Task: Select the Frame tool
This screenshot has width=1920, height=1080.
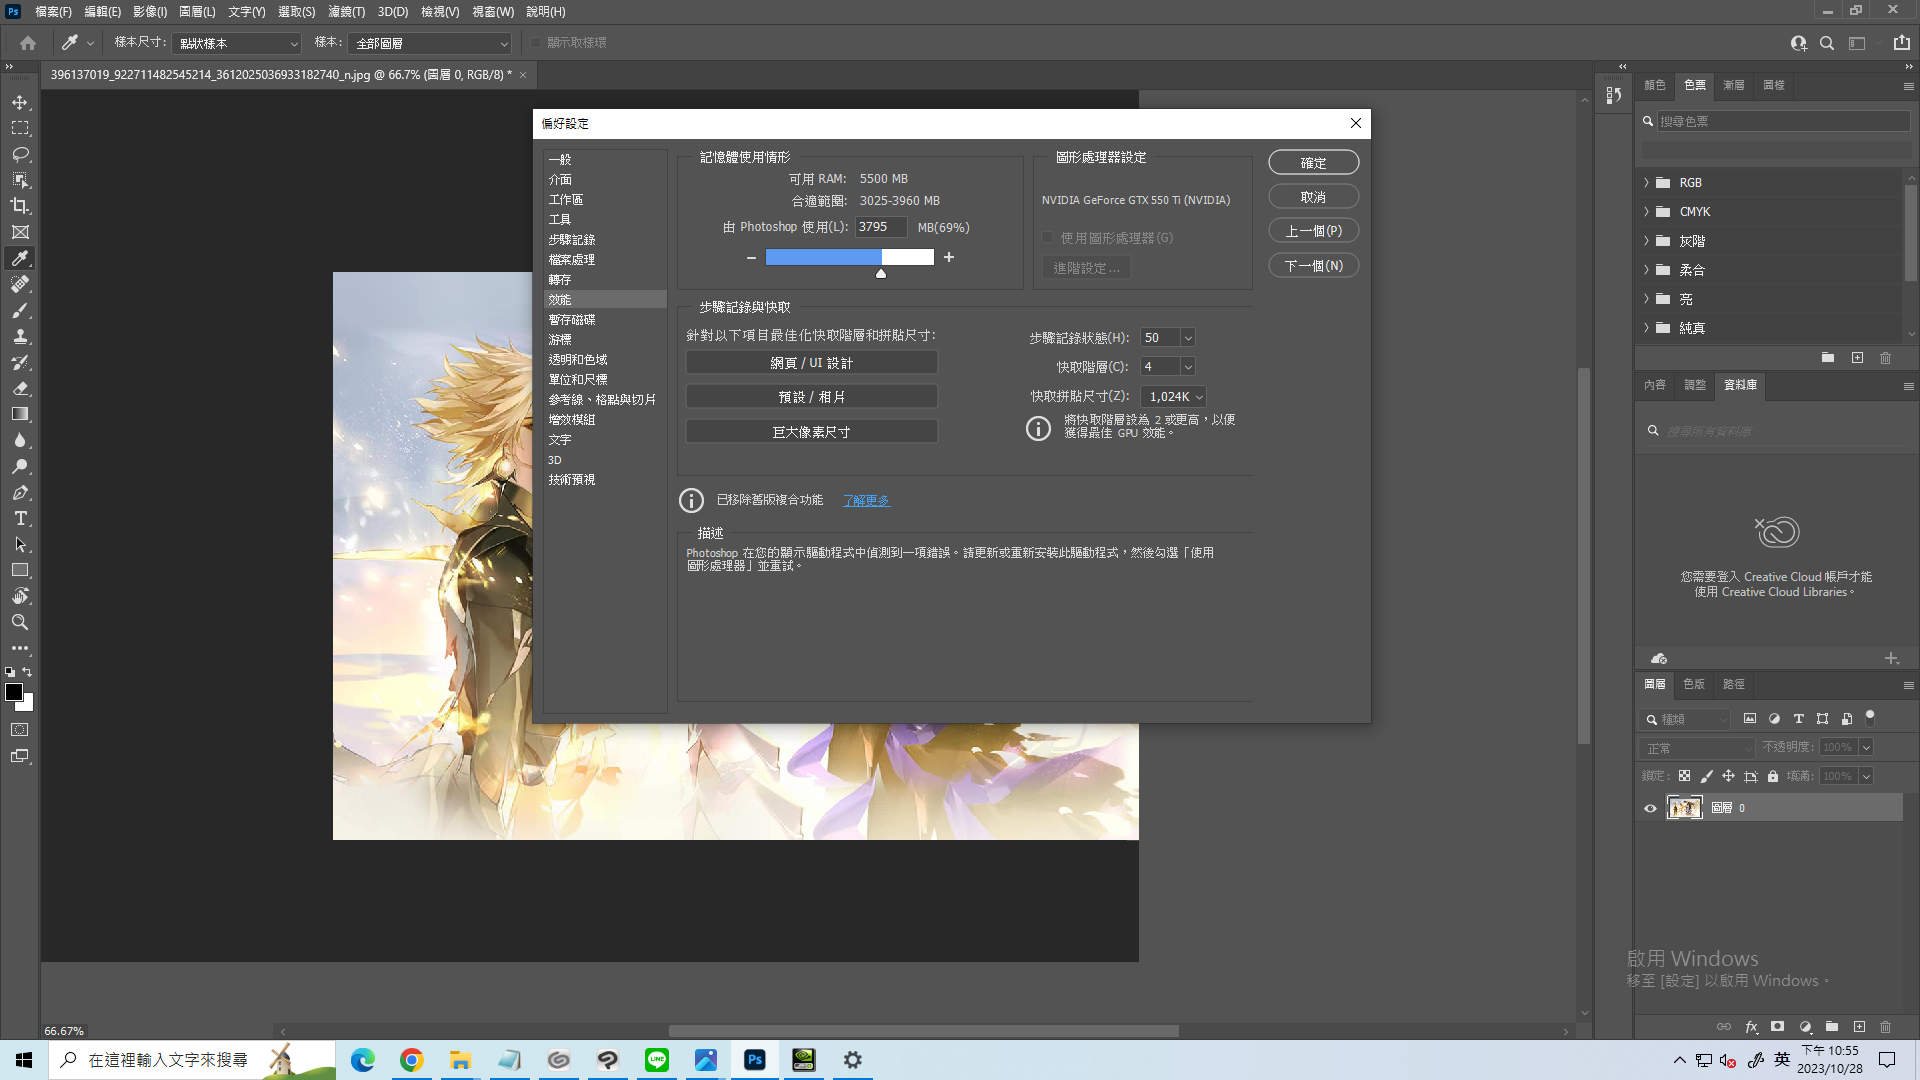Action: tap(20, 232)
